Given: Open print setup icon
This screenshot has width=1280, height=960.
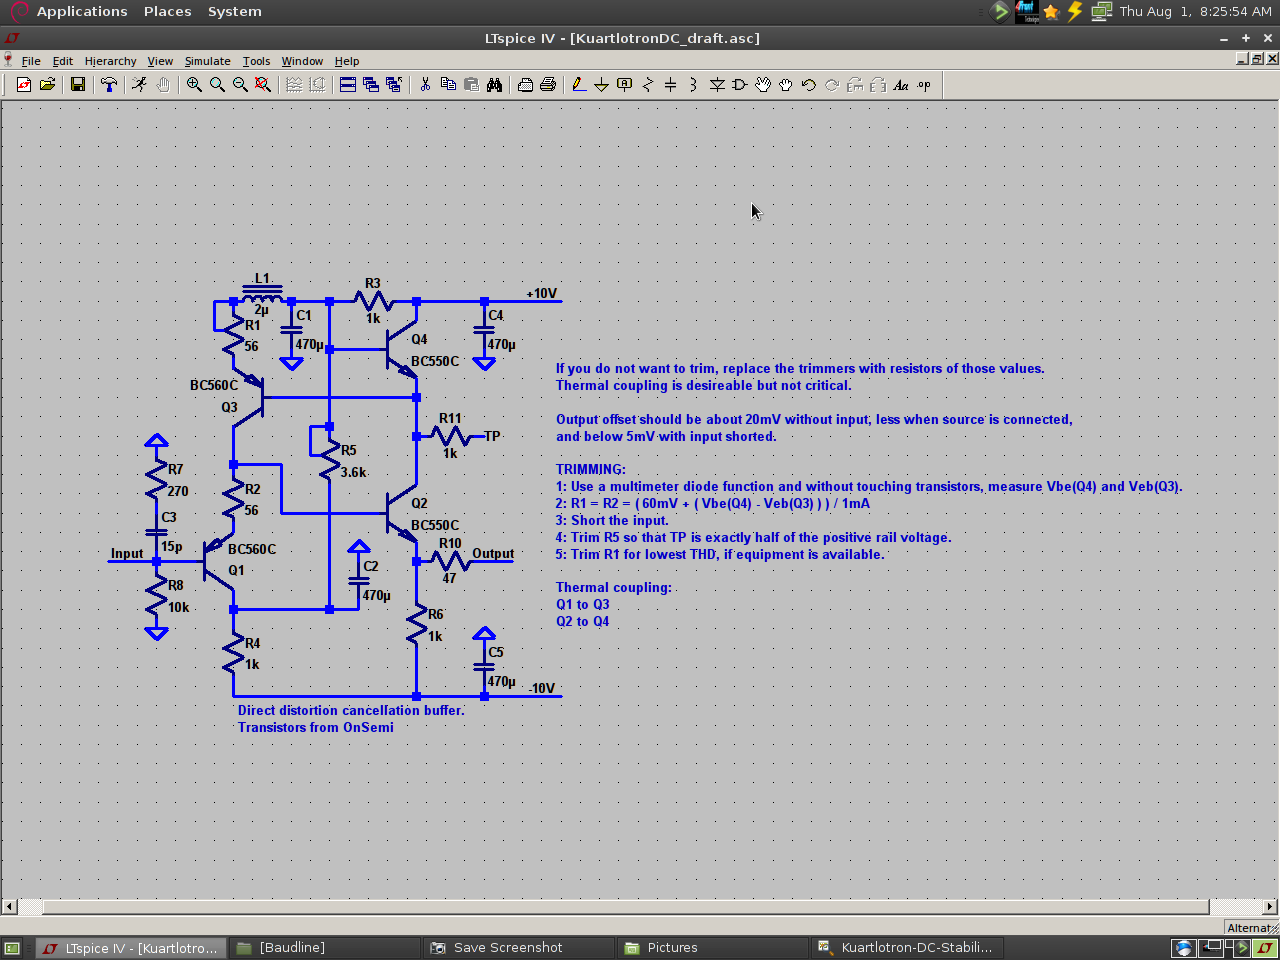Looking at the screenshot, I should click(525, 85).
